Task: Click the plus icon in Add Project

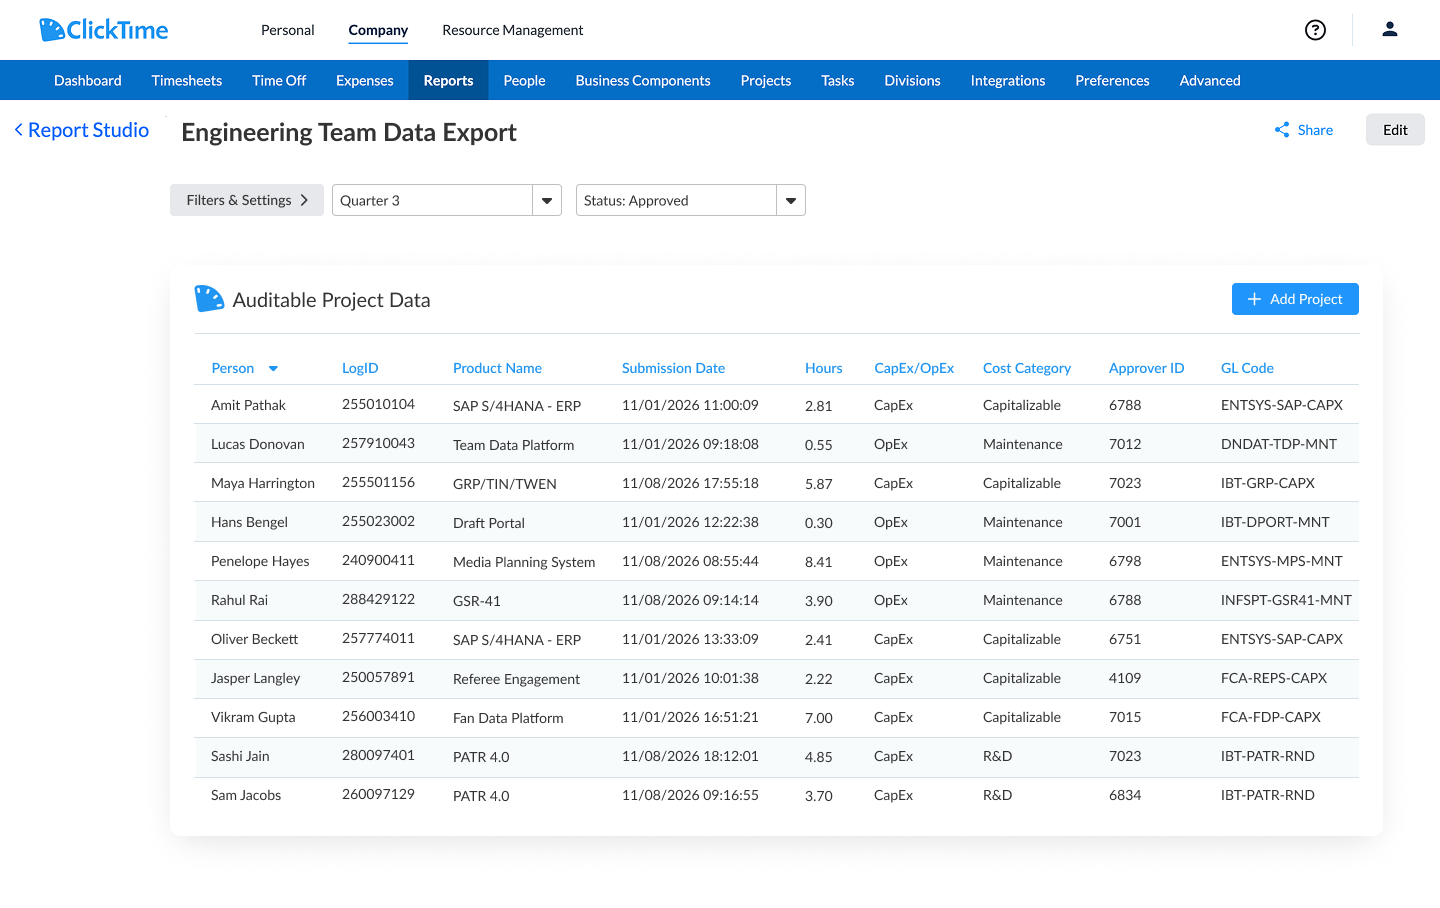Action: click(x=1254, y=299)
